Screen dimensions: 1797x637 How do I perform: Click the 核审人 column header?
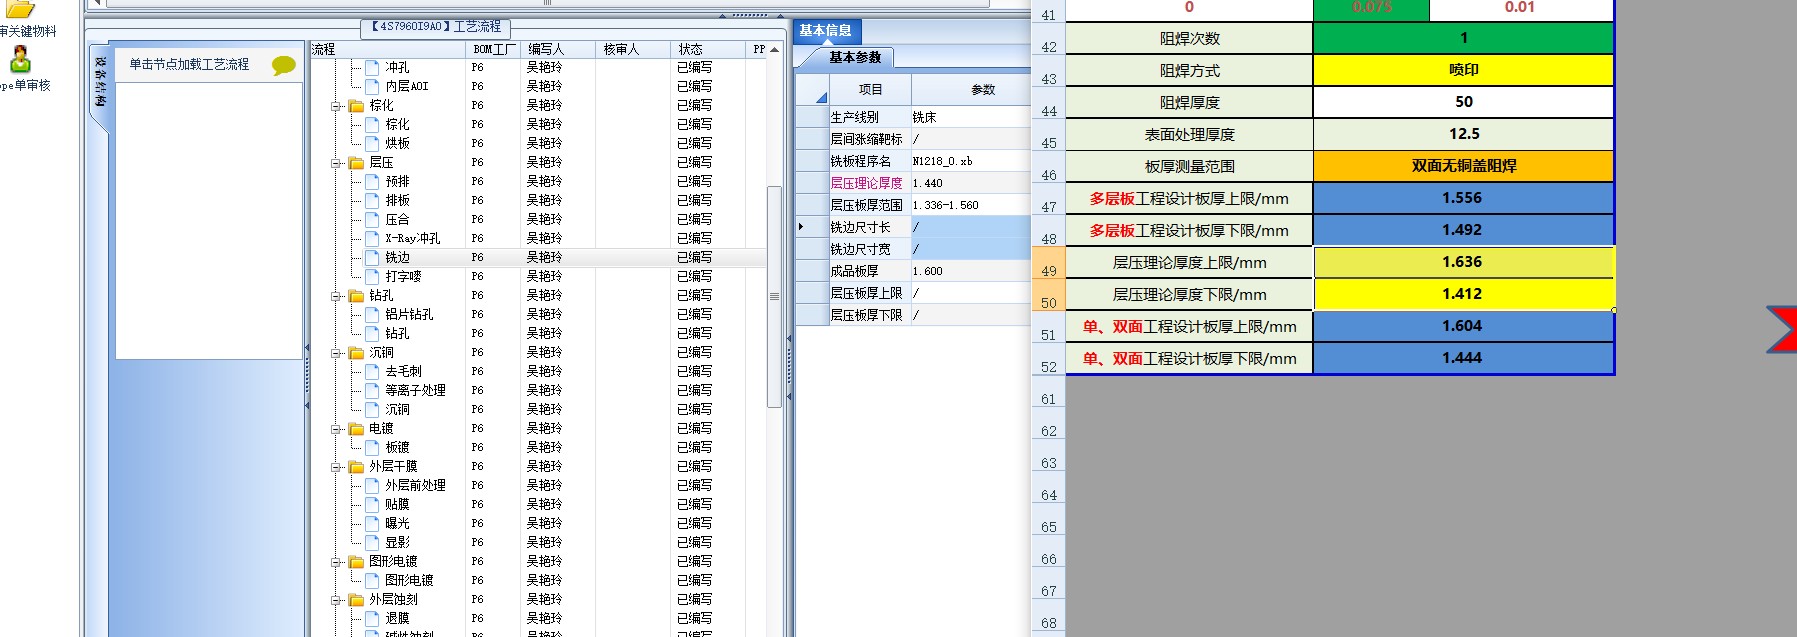[x=633, y=49]
